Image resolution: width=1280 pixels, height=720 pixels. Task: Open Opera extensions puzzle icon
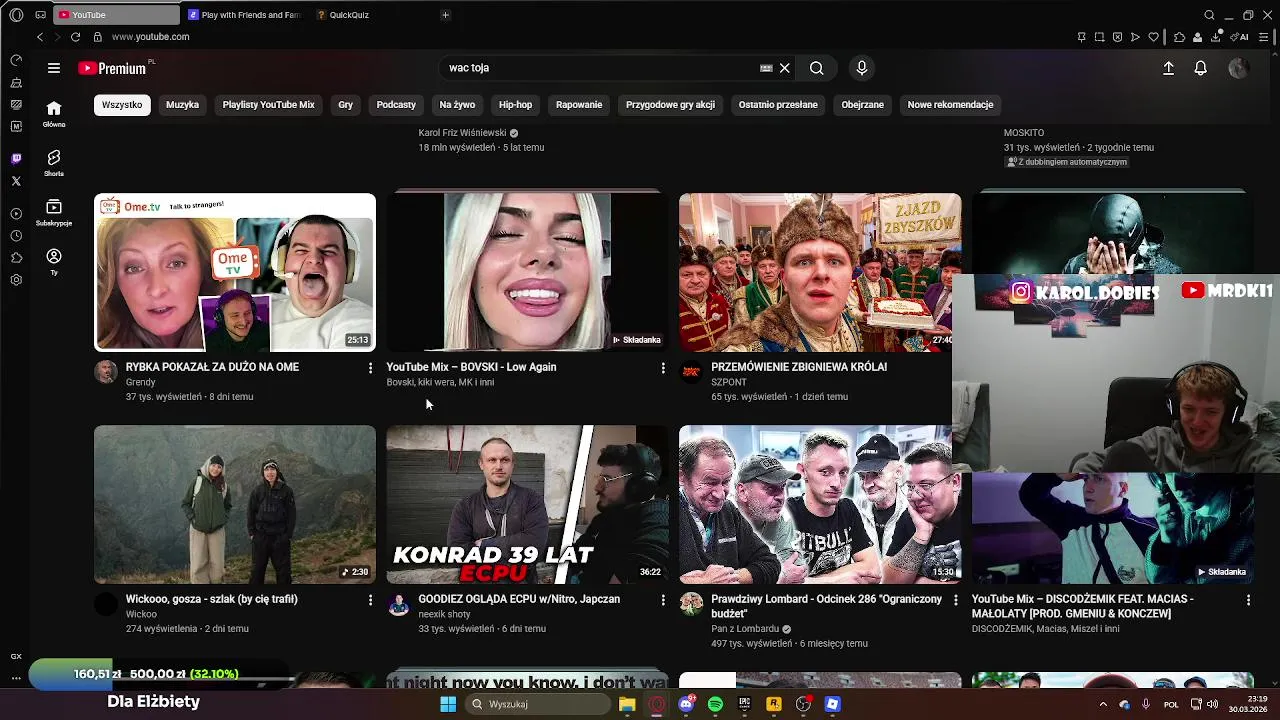coord(1180,37)
